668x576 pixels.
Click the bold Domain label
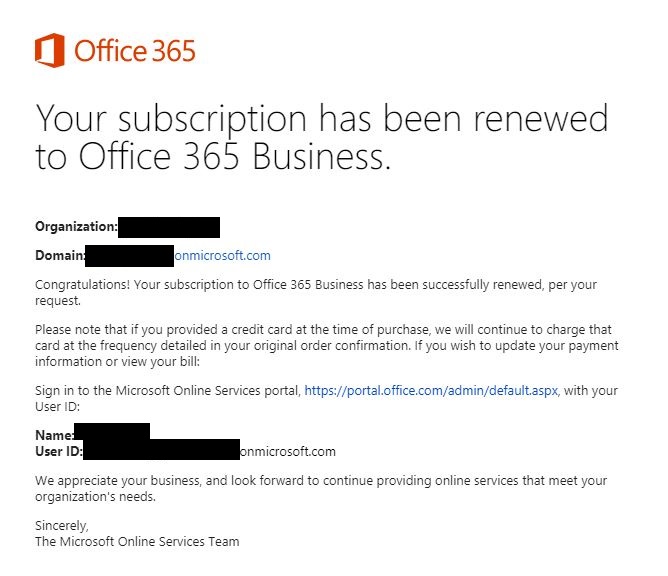[x=60, y=256]
